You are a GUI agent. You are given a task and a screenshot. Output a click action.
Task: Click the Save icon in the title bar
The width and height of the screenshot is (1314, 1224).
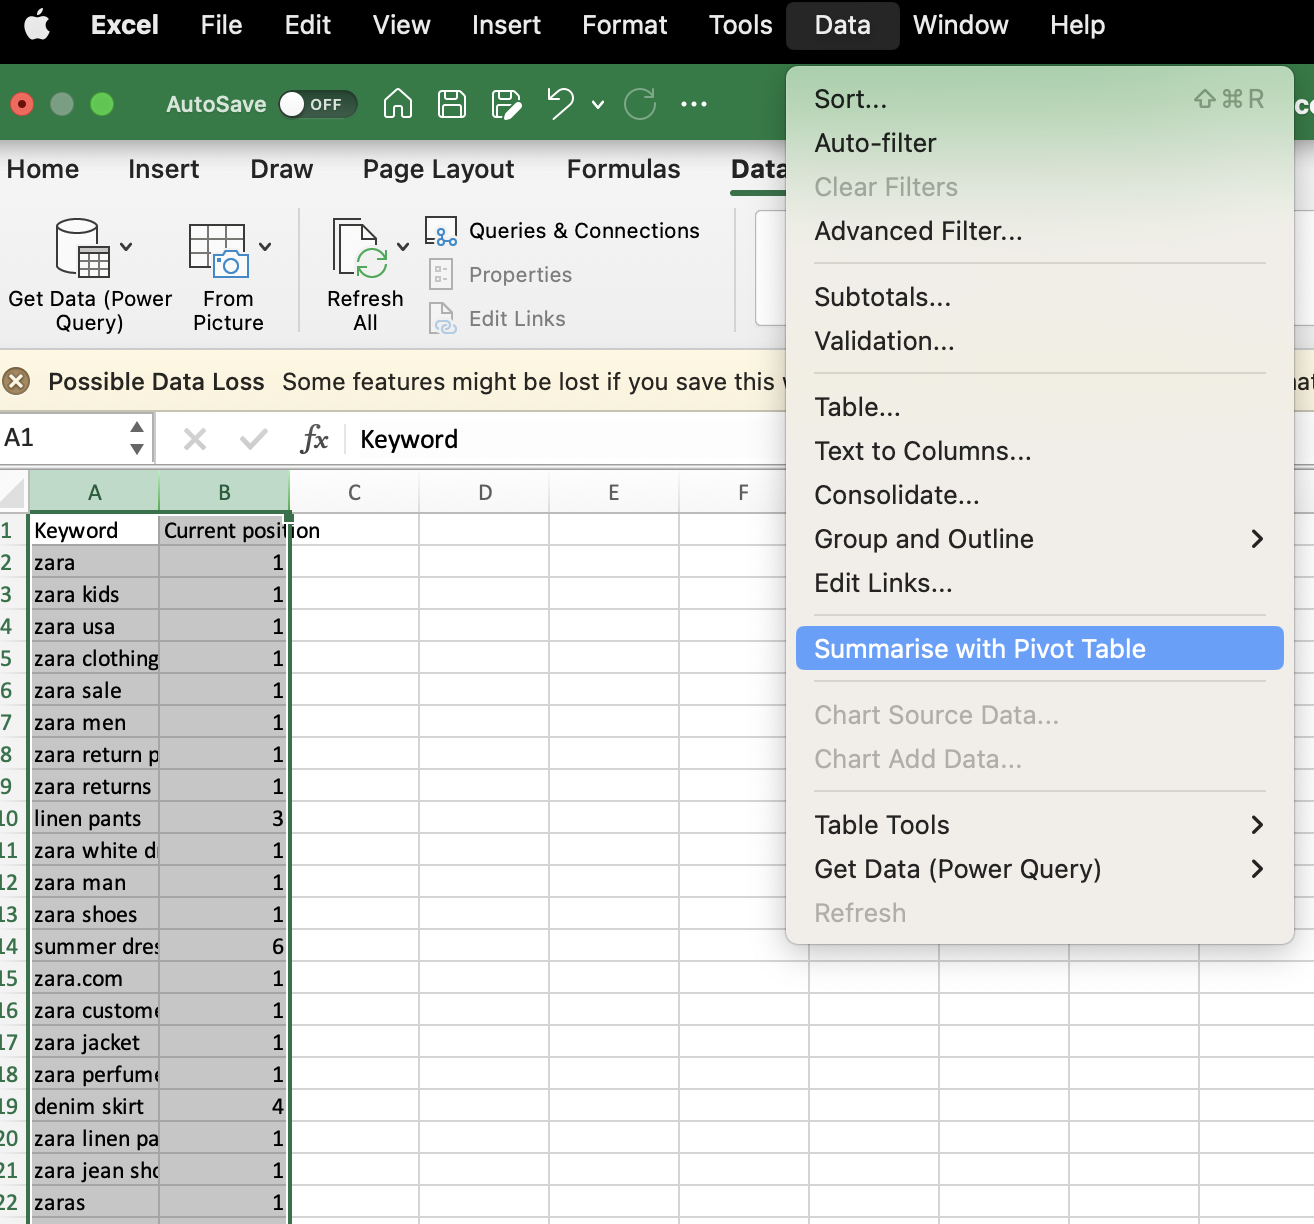452,103
